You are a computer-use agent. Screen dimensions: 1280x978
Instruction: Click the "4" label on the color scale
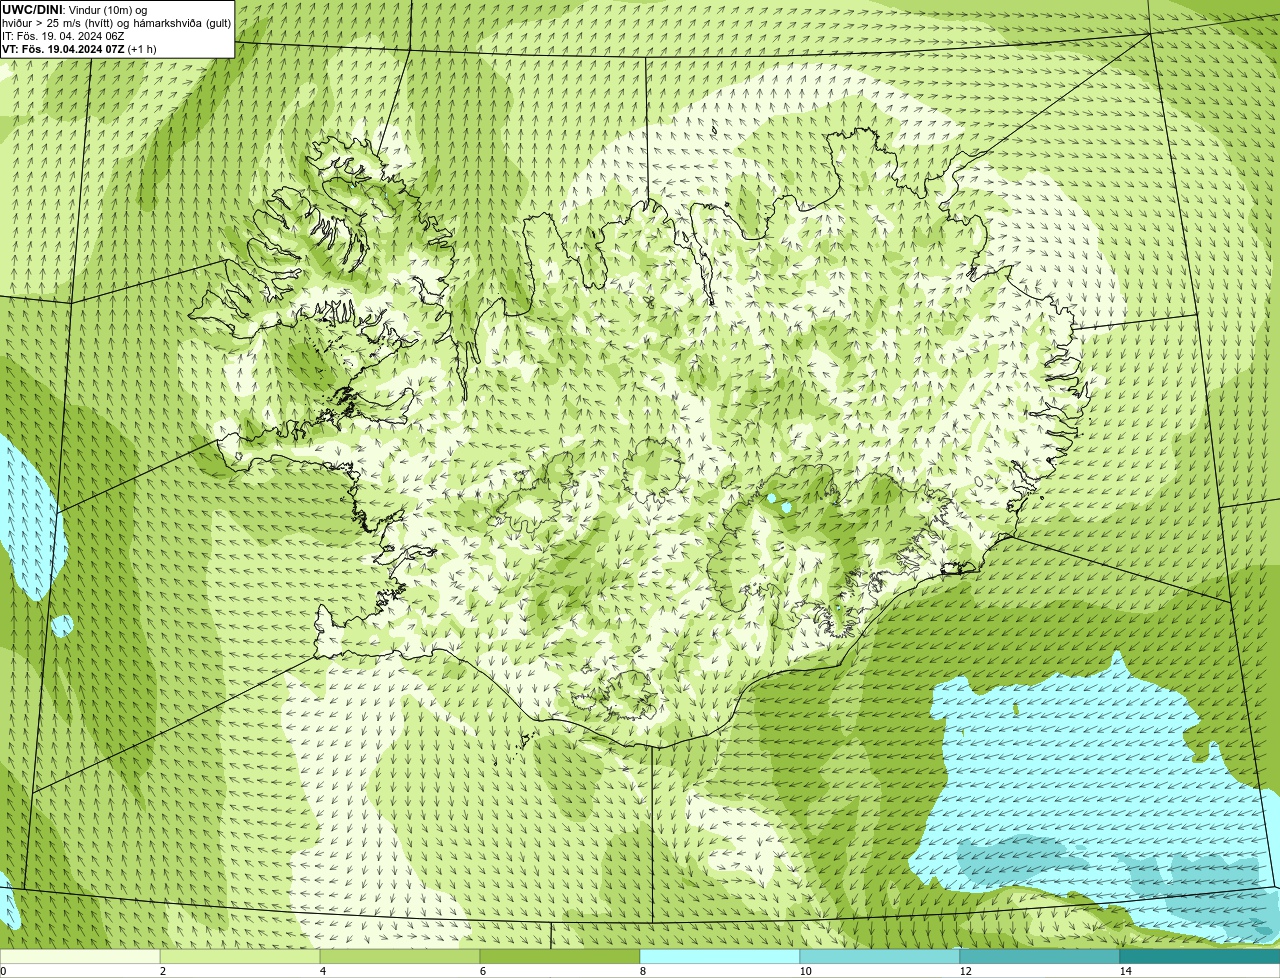pos(322,971)
